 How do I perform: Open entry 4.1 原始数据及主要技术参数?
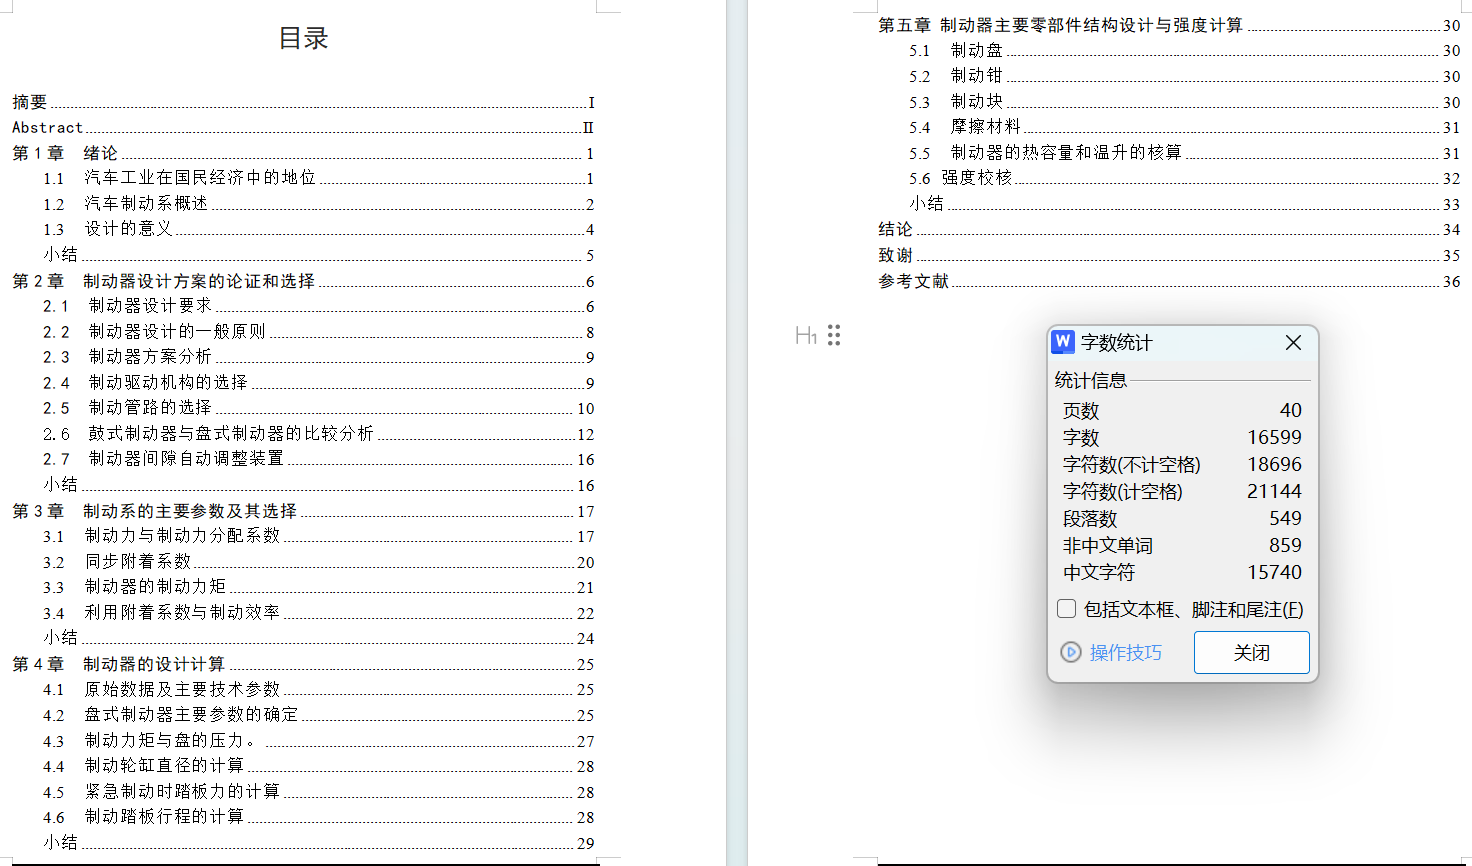[319, 689]
